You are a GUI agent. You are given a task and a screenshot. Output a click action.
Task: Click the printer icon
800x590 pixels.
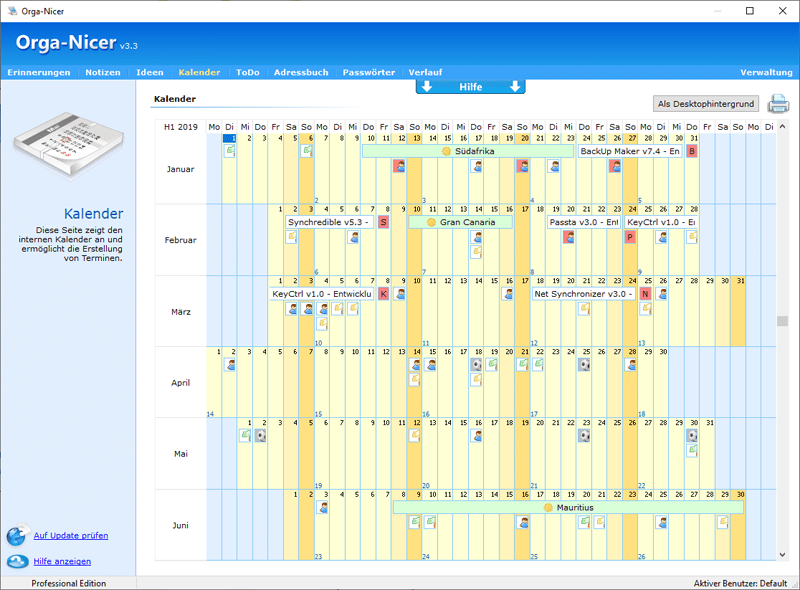pyautogui.click(x=778, y=104)
